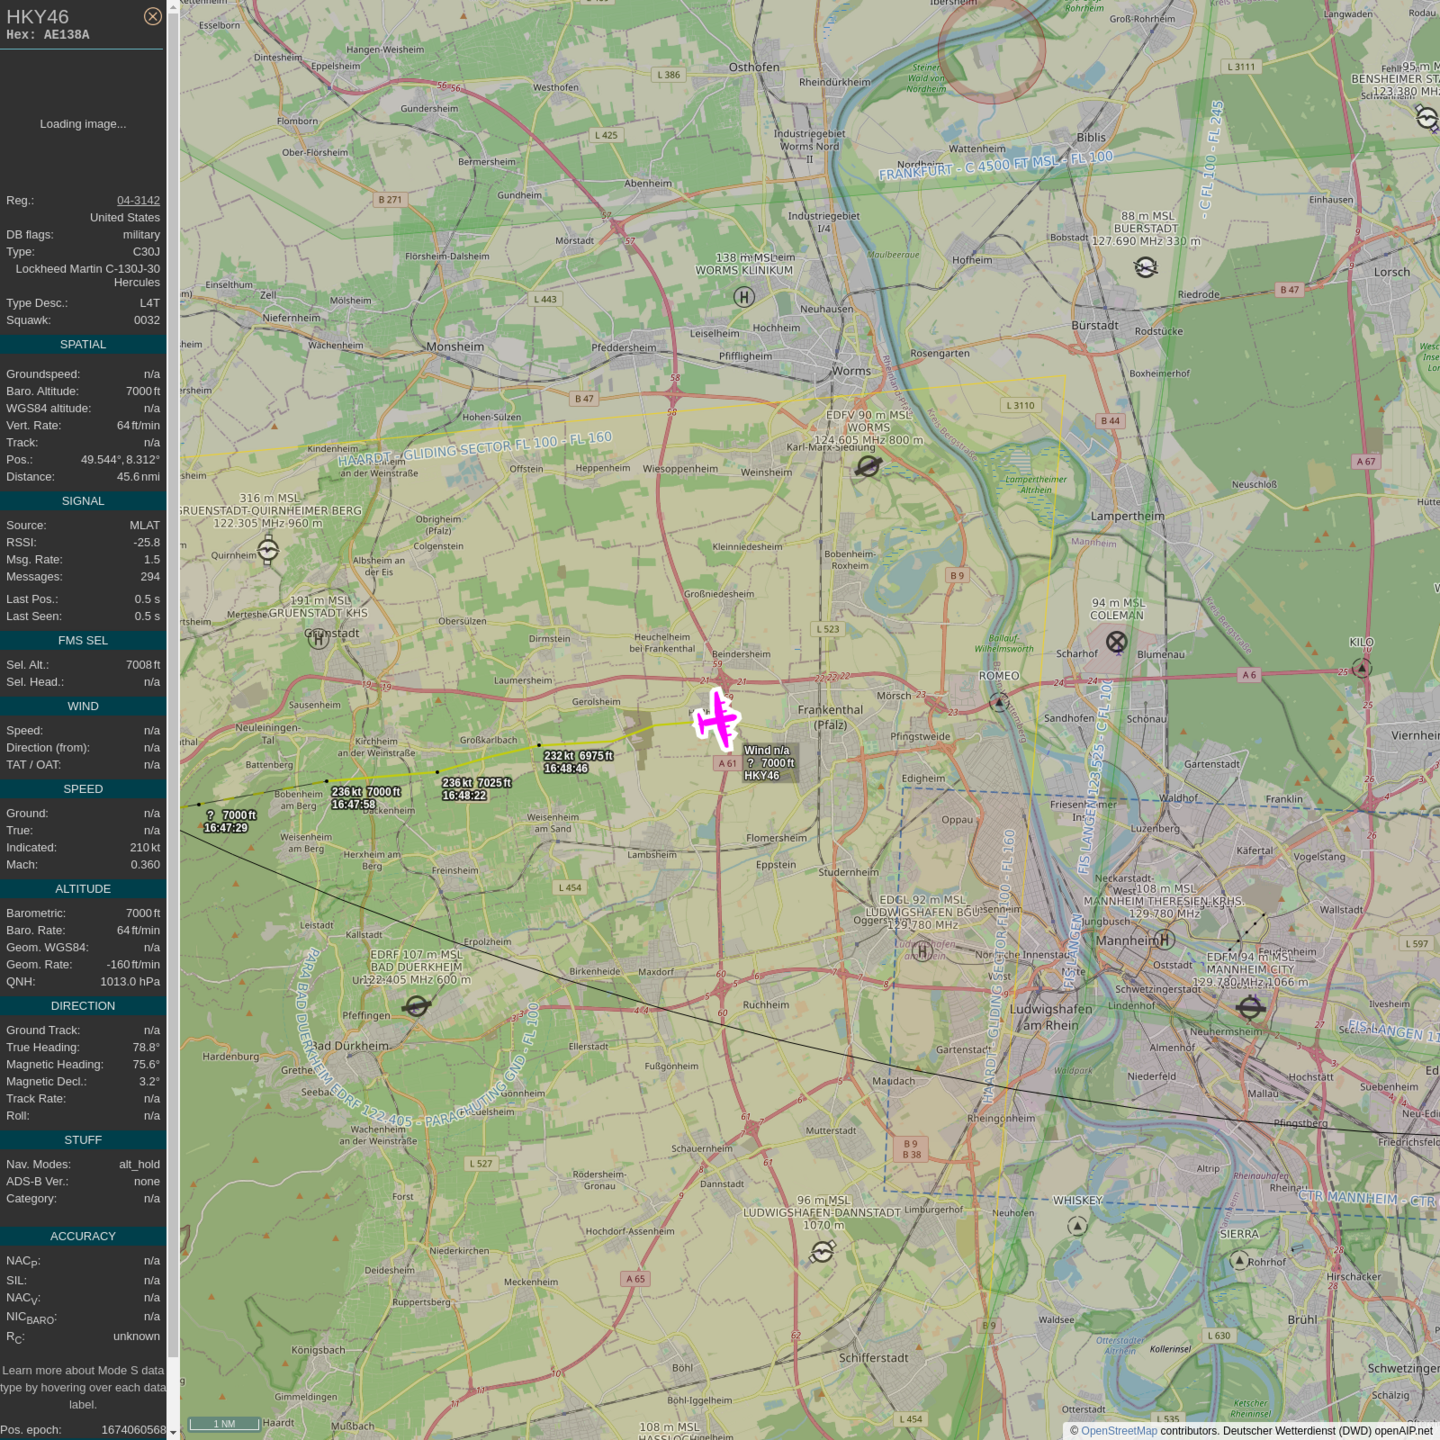
Task: Select the WHISKEY reporting point marker
Action: tap(1077, 1226)
